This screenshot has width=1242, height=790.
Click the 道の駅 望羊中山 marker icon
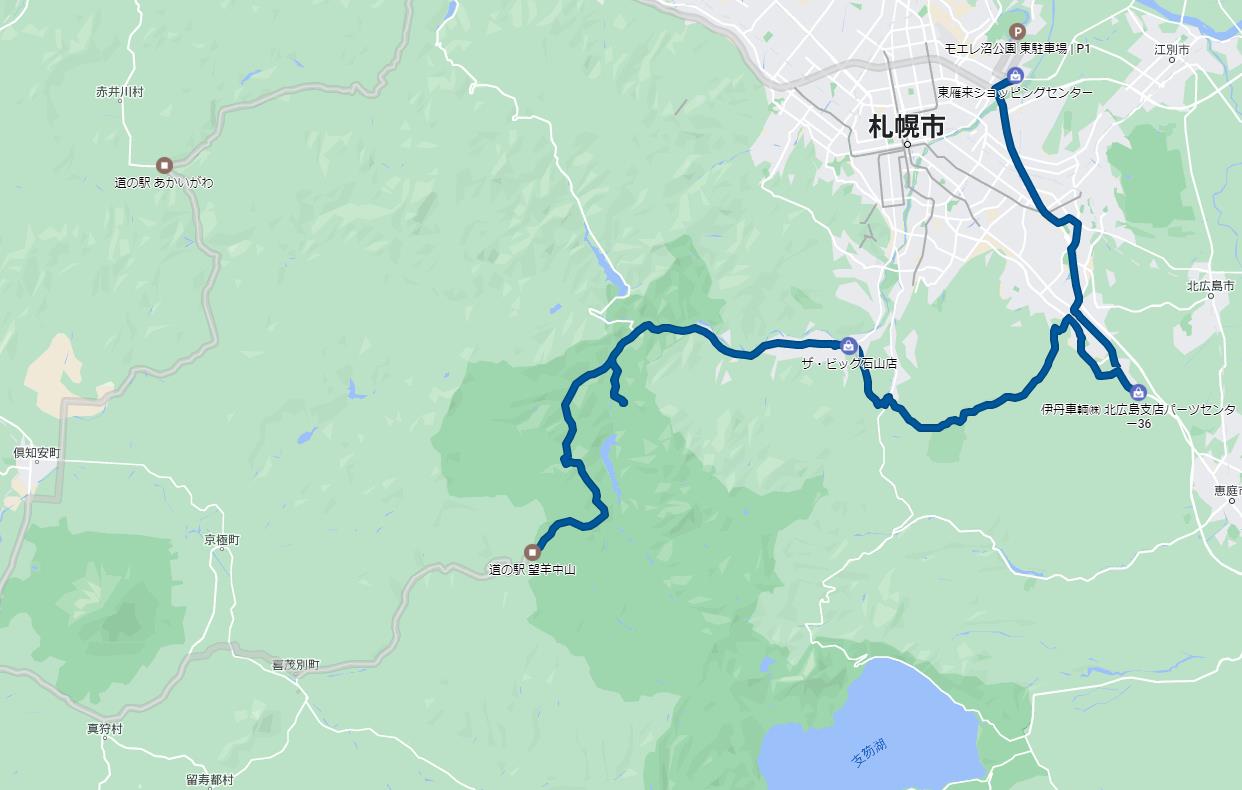(x=532, y=551)
